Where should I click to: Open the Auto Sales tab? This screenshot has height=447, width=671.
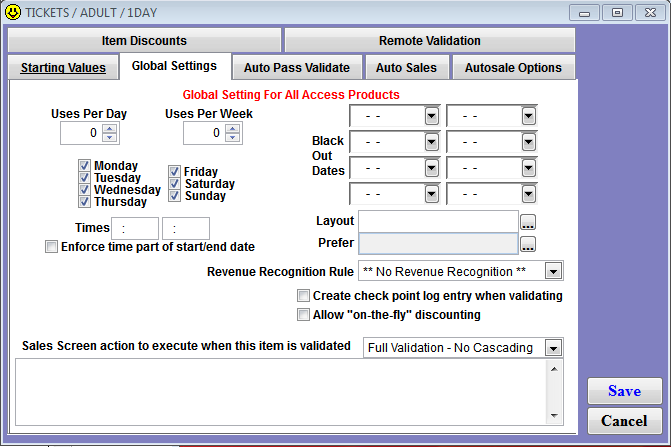pos(407,68)
